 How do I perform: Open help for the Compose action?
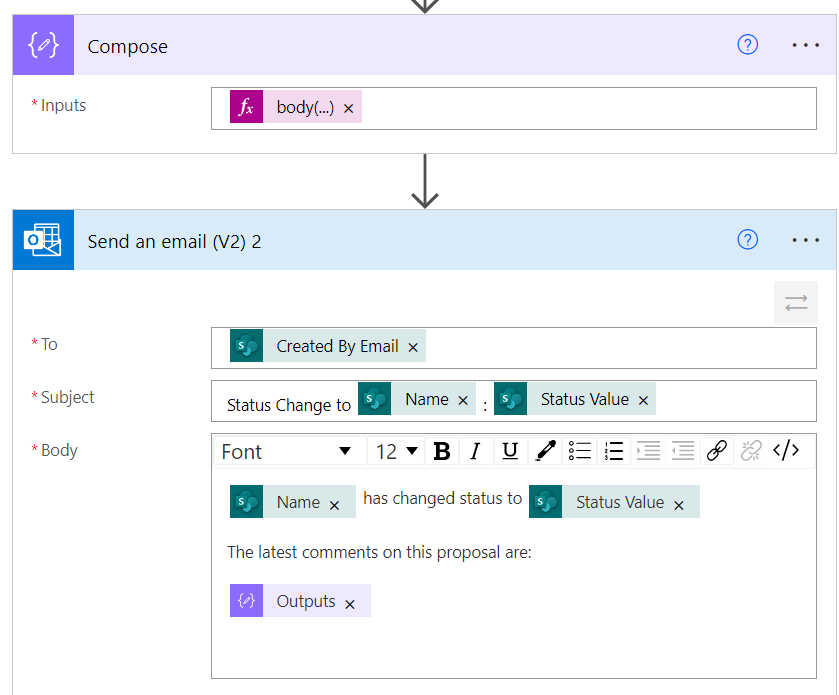747,45
